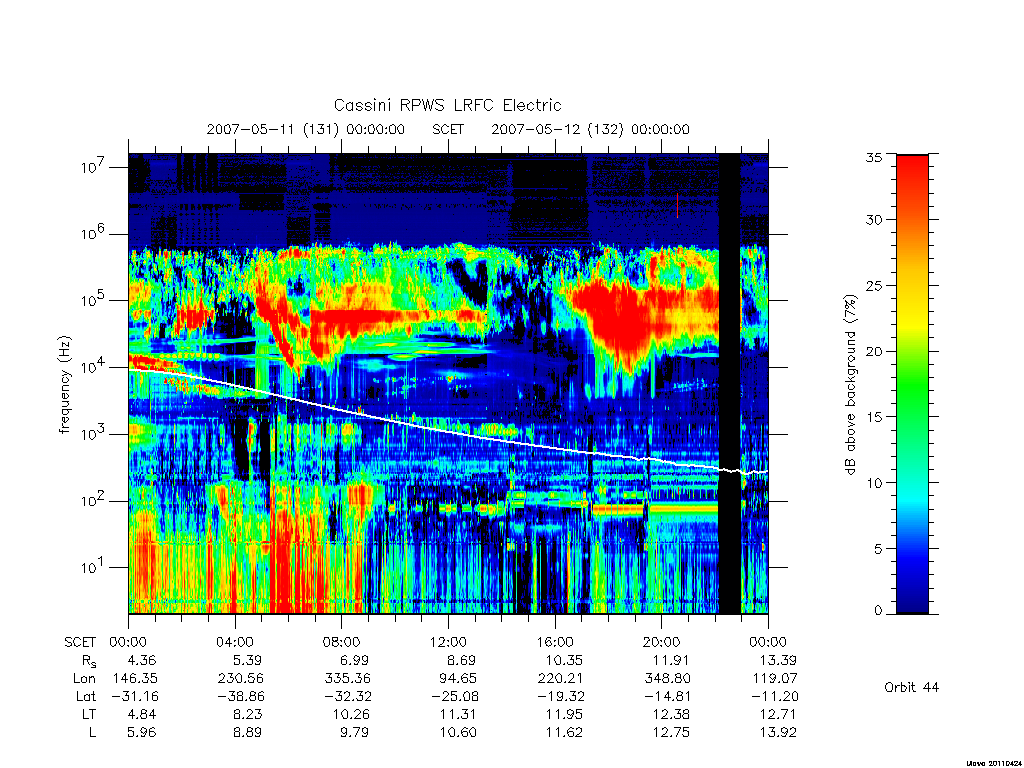Click the dark blue bottom of colorbar
The height and width of the screenshot is (768, 1024).
912,598
